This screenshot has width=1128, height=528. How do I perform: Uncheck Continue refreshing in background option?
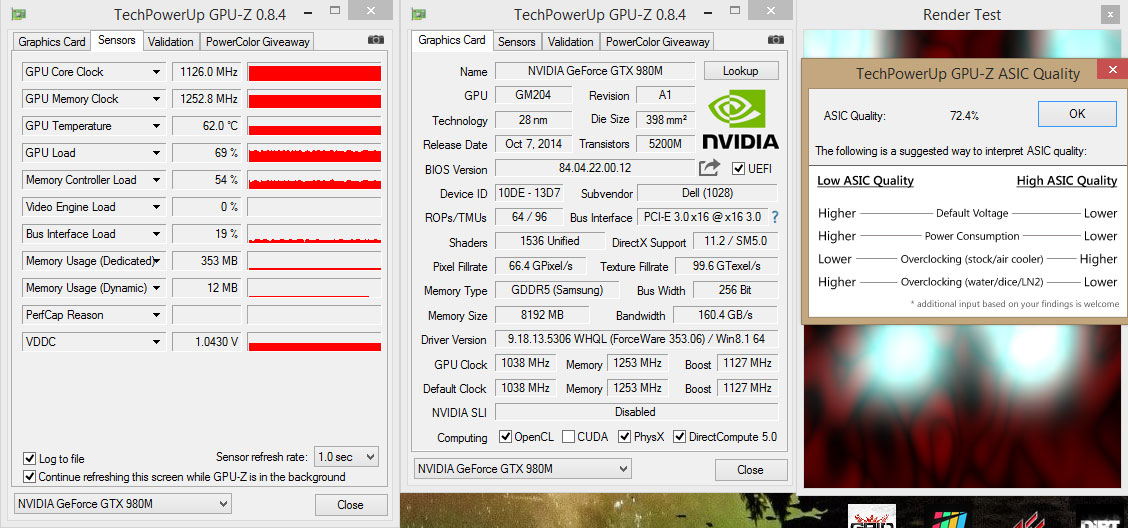click(29, 476)
